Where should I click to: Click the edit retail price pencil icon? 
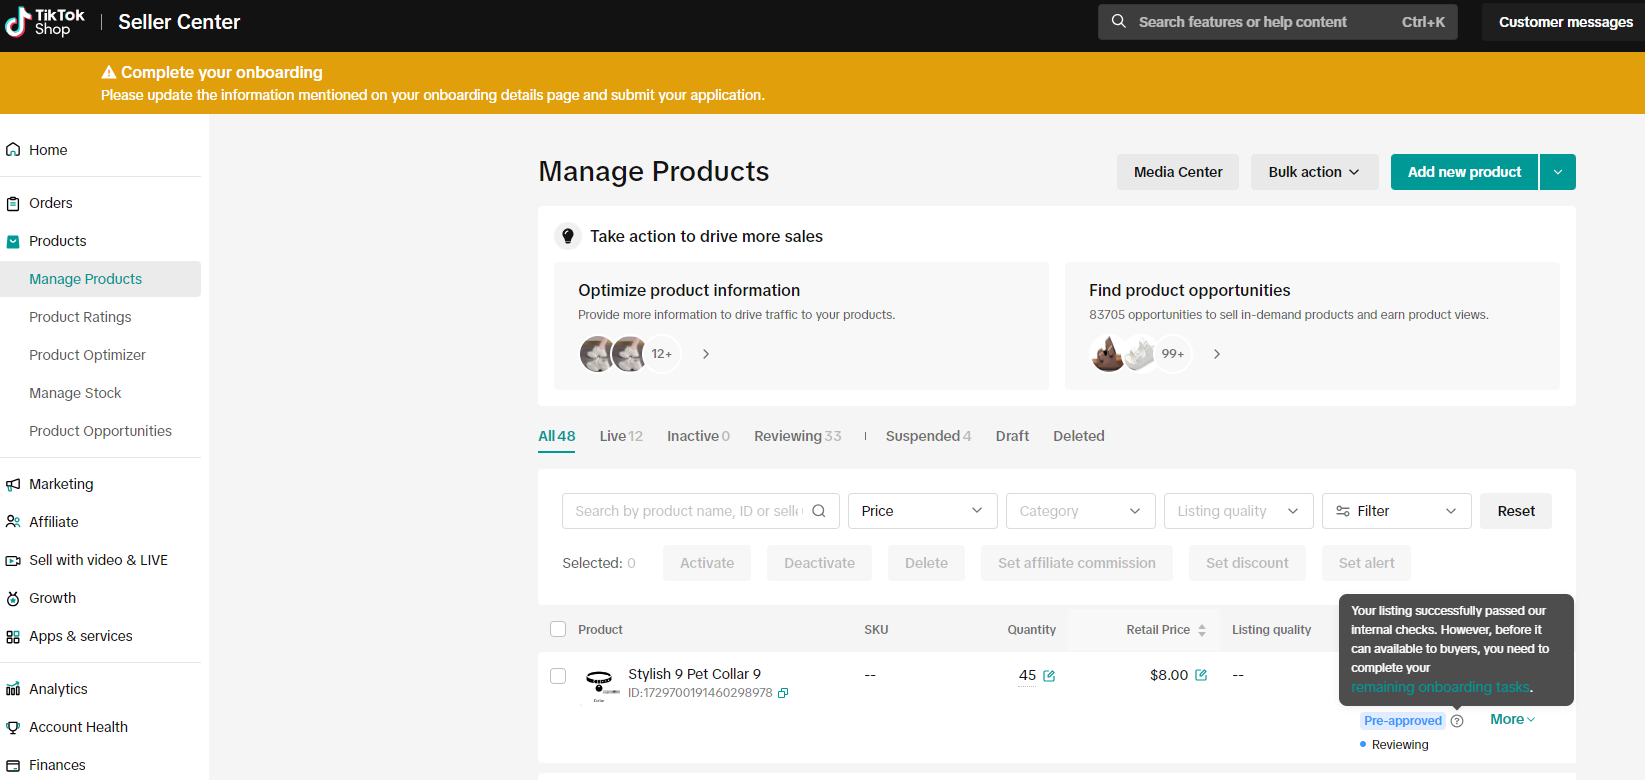point(1201,675)
